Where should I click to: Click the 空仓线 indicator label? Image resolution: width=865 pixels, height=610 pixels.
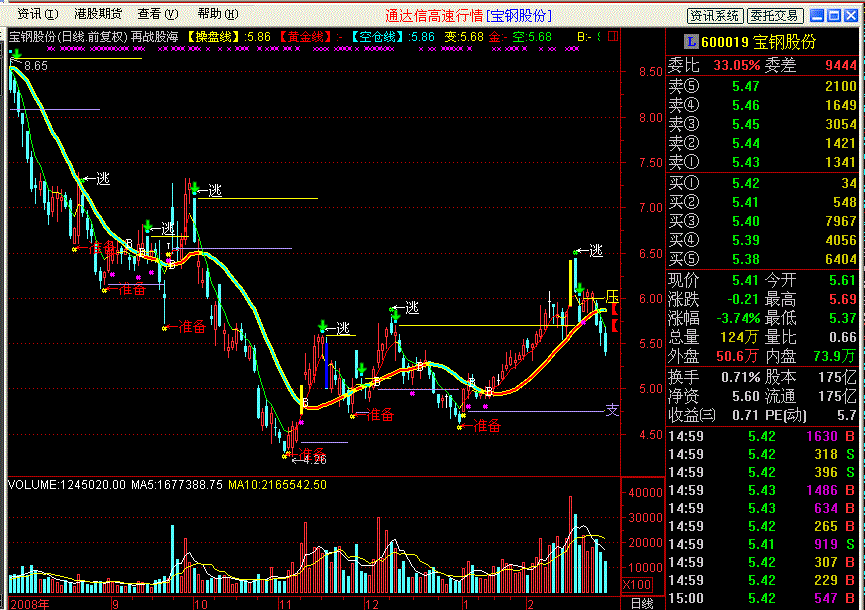(x=378, y=37)
